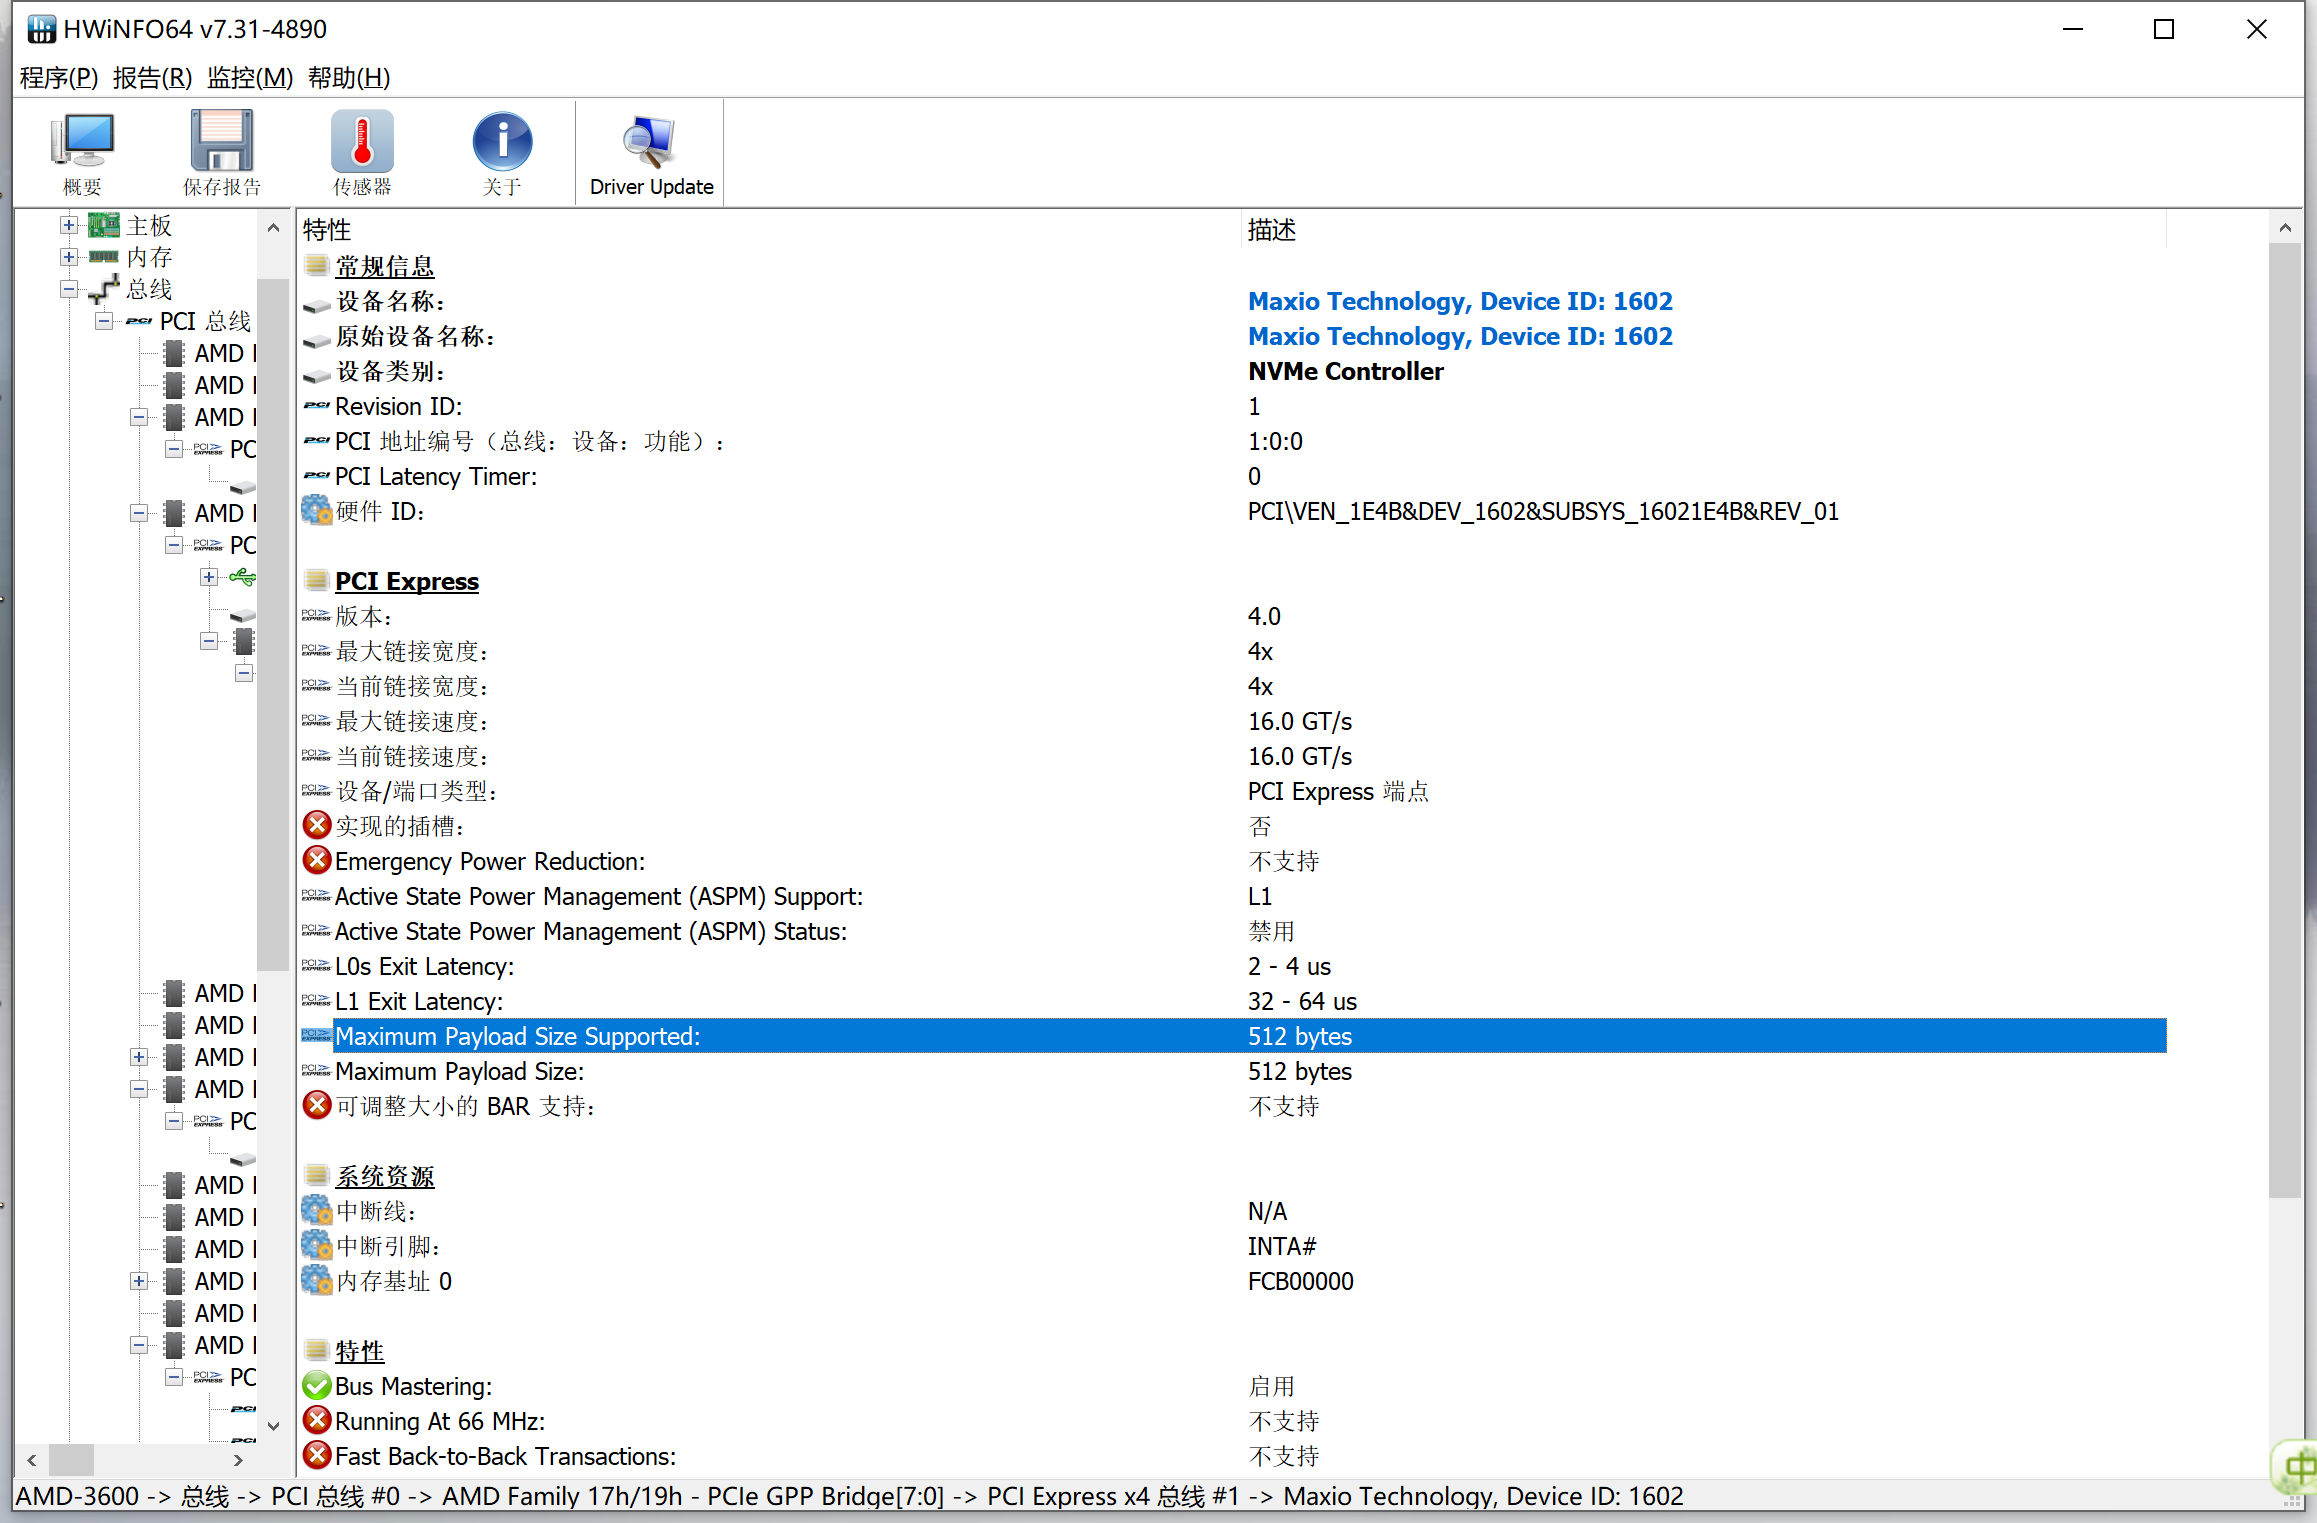Expand the 主板 tree node
This screenshot has width=2317, height=1523.
pos(69,226)
